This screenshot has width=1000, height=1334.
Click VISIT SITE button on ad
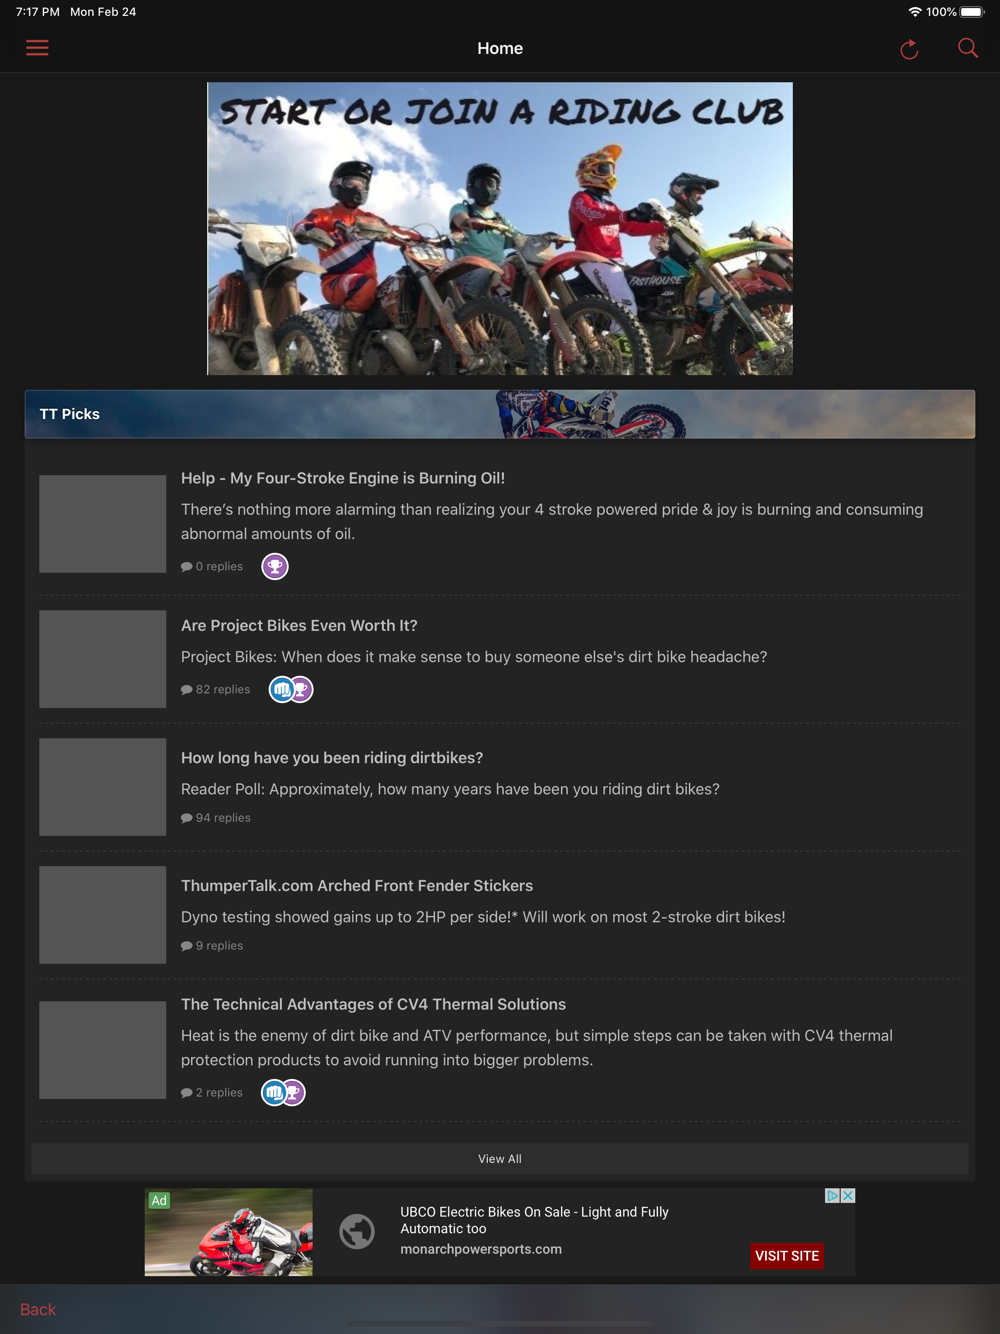click(x=787, y=1256)
